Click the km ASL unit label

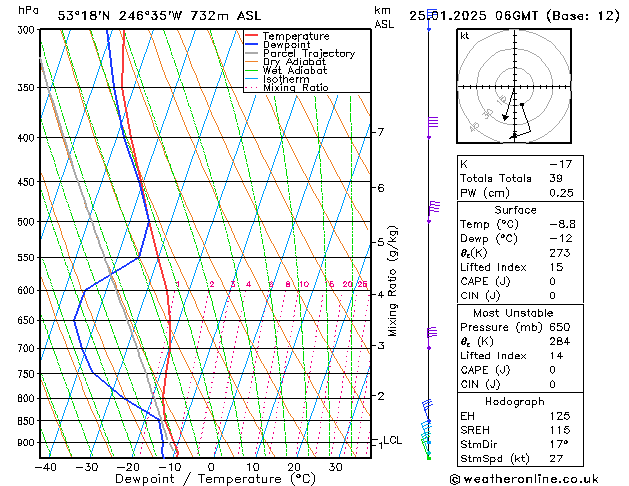coord(384,17)
